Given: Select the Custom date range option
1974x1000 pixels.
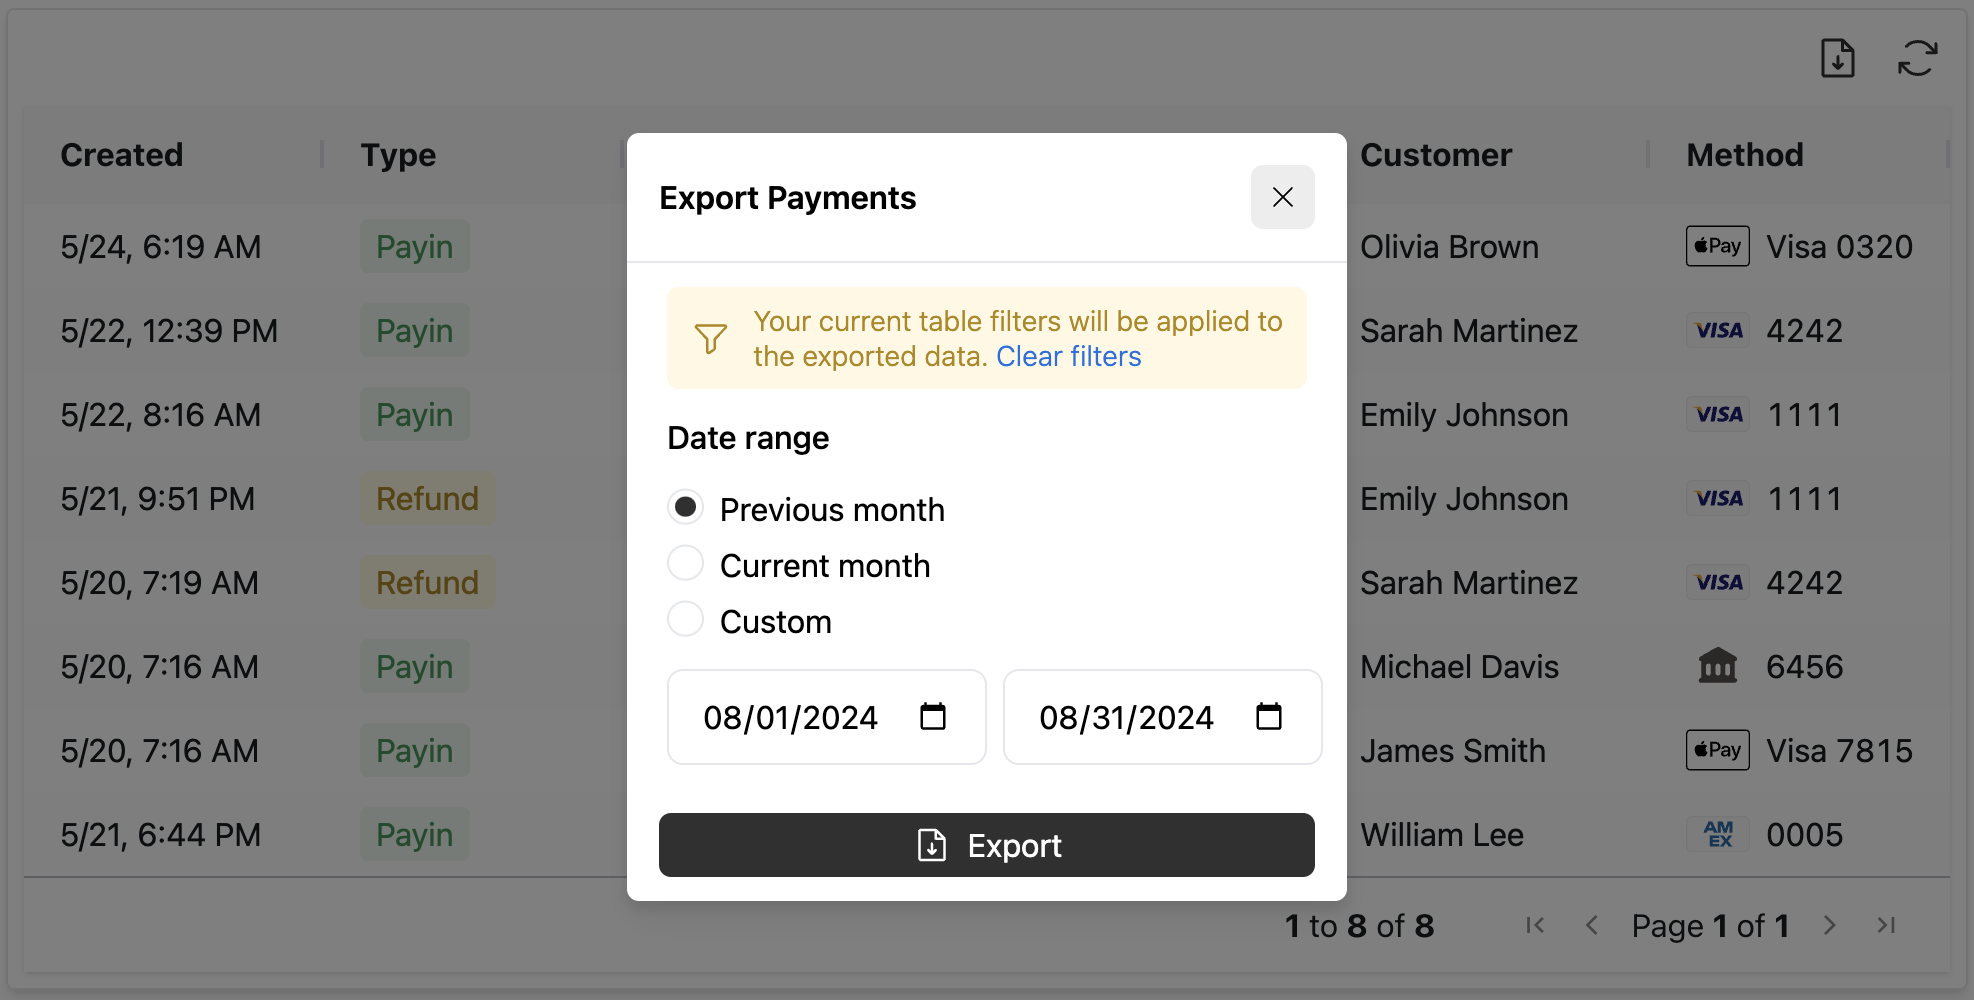Looking at the screenshot, I should coord(686,619).
